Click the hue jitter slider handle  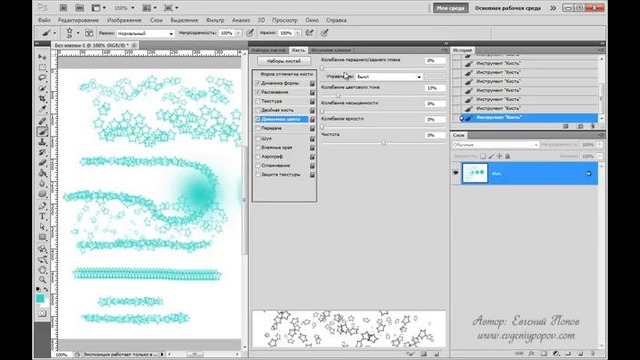point(338,96)
